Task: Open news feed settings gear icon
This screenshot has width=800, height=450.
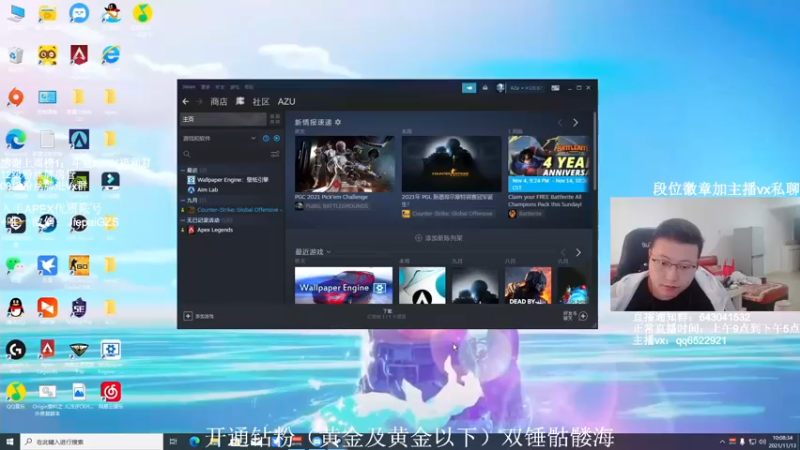Action: (338, 122)
